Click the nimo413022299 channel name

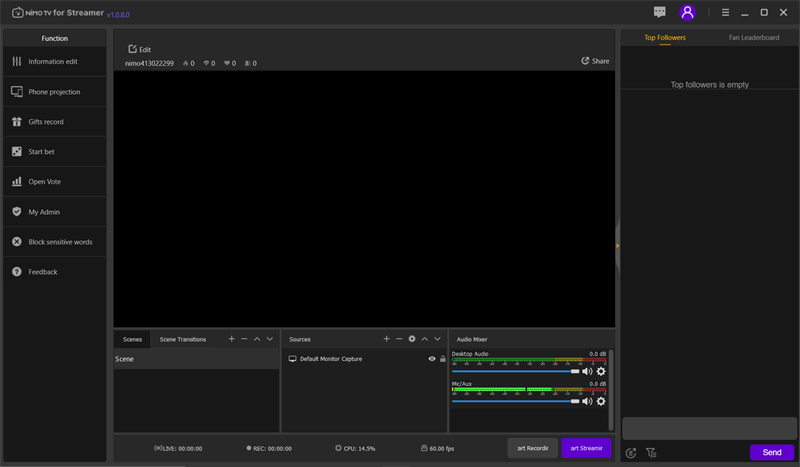pos(149,63)
